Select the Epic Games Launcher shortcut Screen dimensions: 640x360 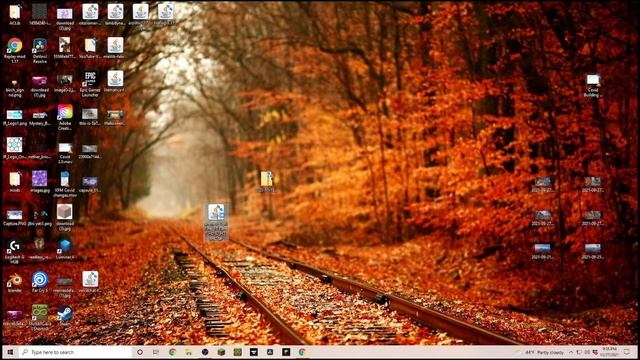click(90, 84)
